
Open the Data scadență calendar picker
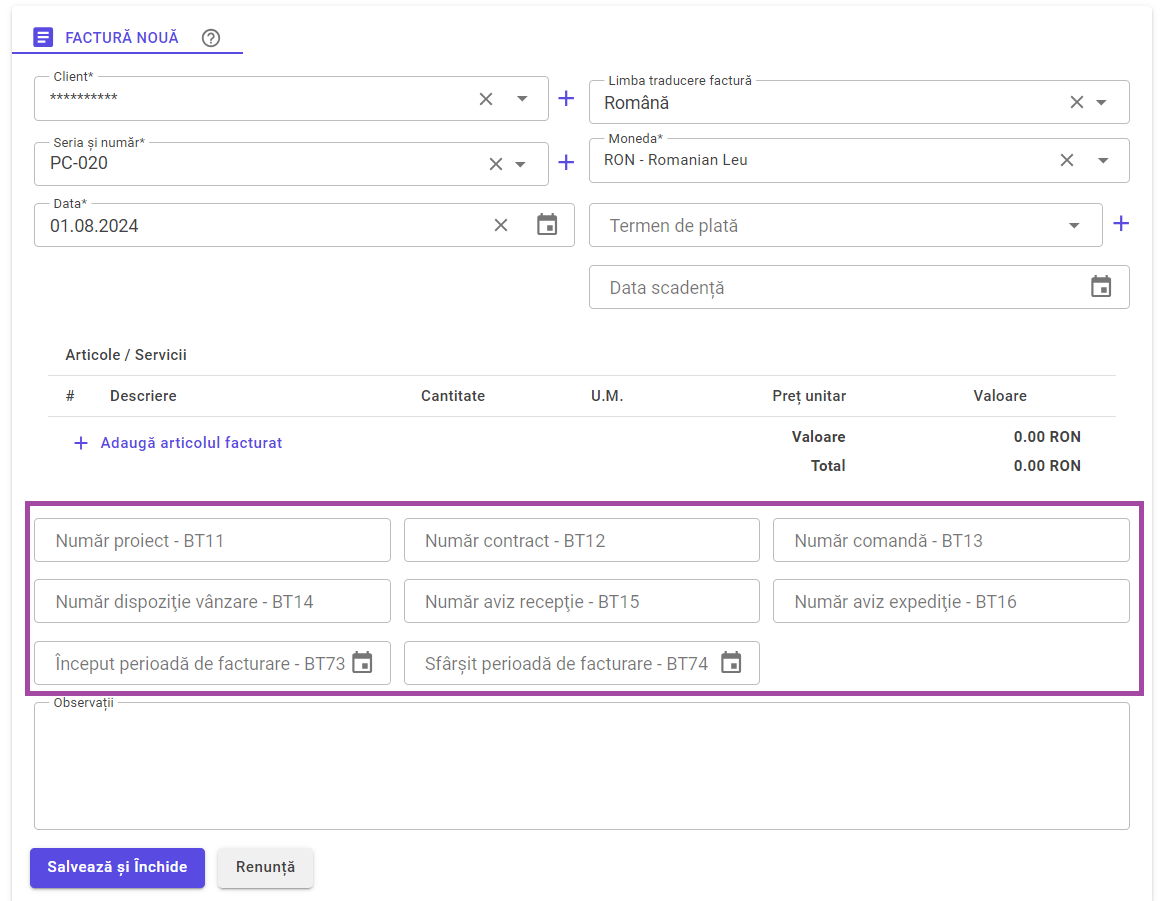pyautogui.click(x=1101, y=287)
